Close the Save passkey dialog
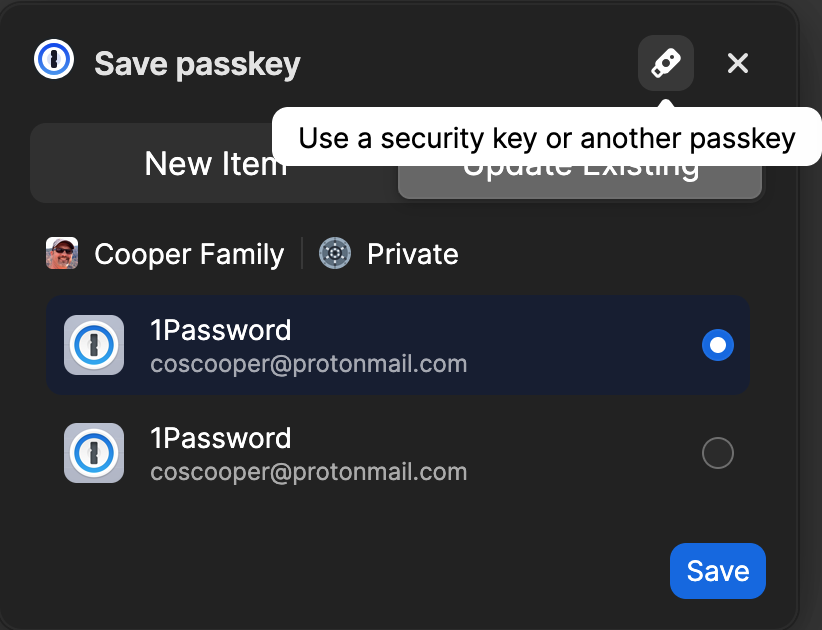 click(x=738, y=64)
